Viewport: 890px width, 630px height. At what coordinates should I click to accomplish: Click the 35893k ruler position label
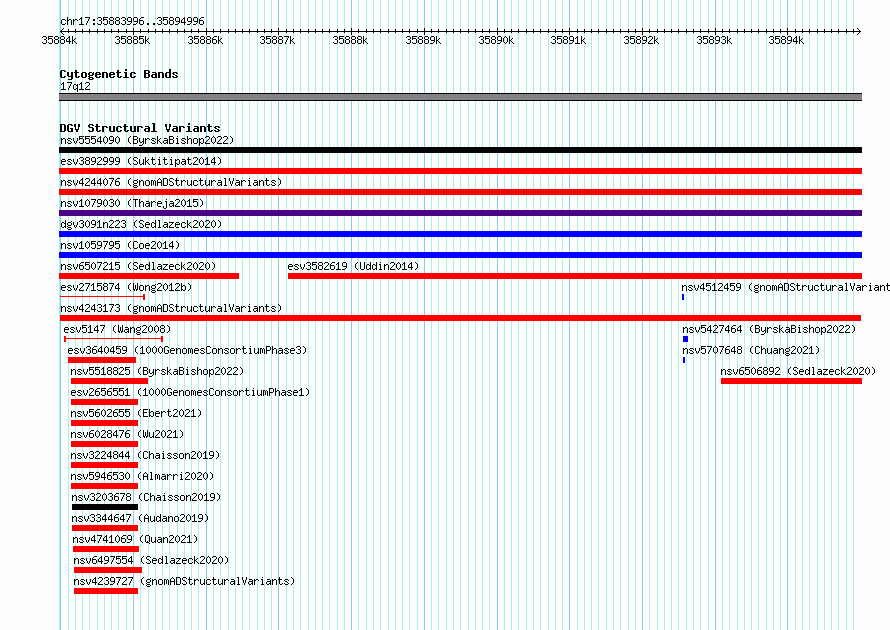714,40
